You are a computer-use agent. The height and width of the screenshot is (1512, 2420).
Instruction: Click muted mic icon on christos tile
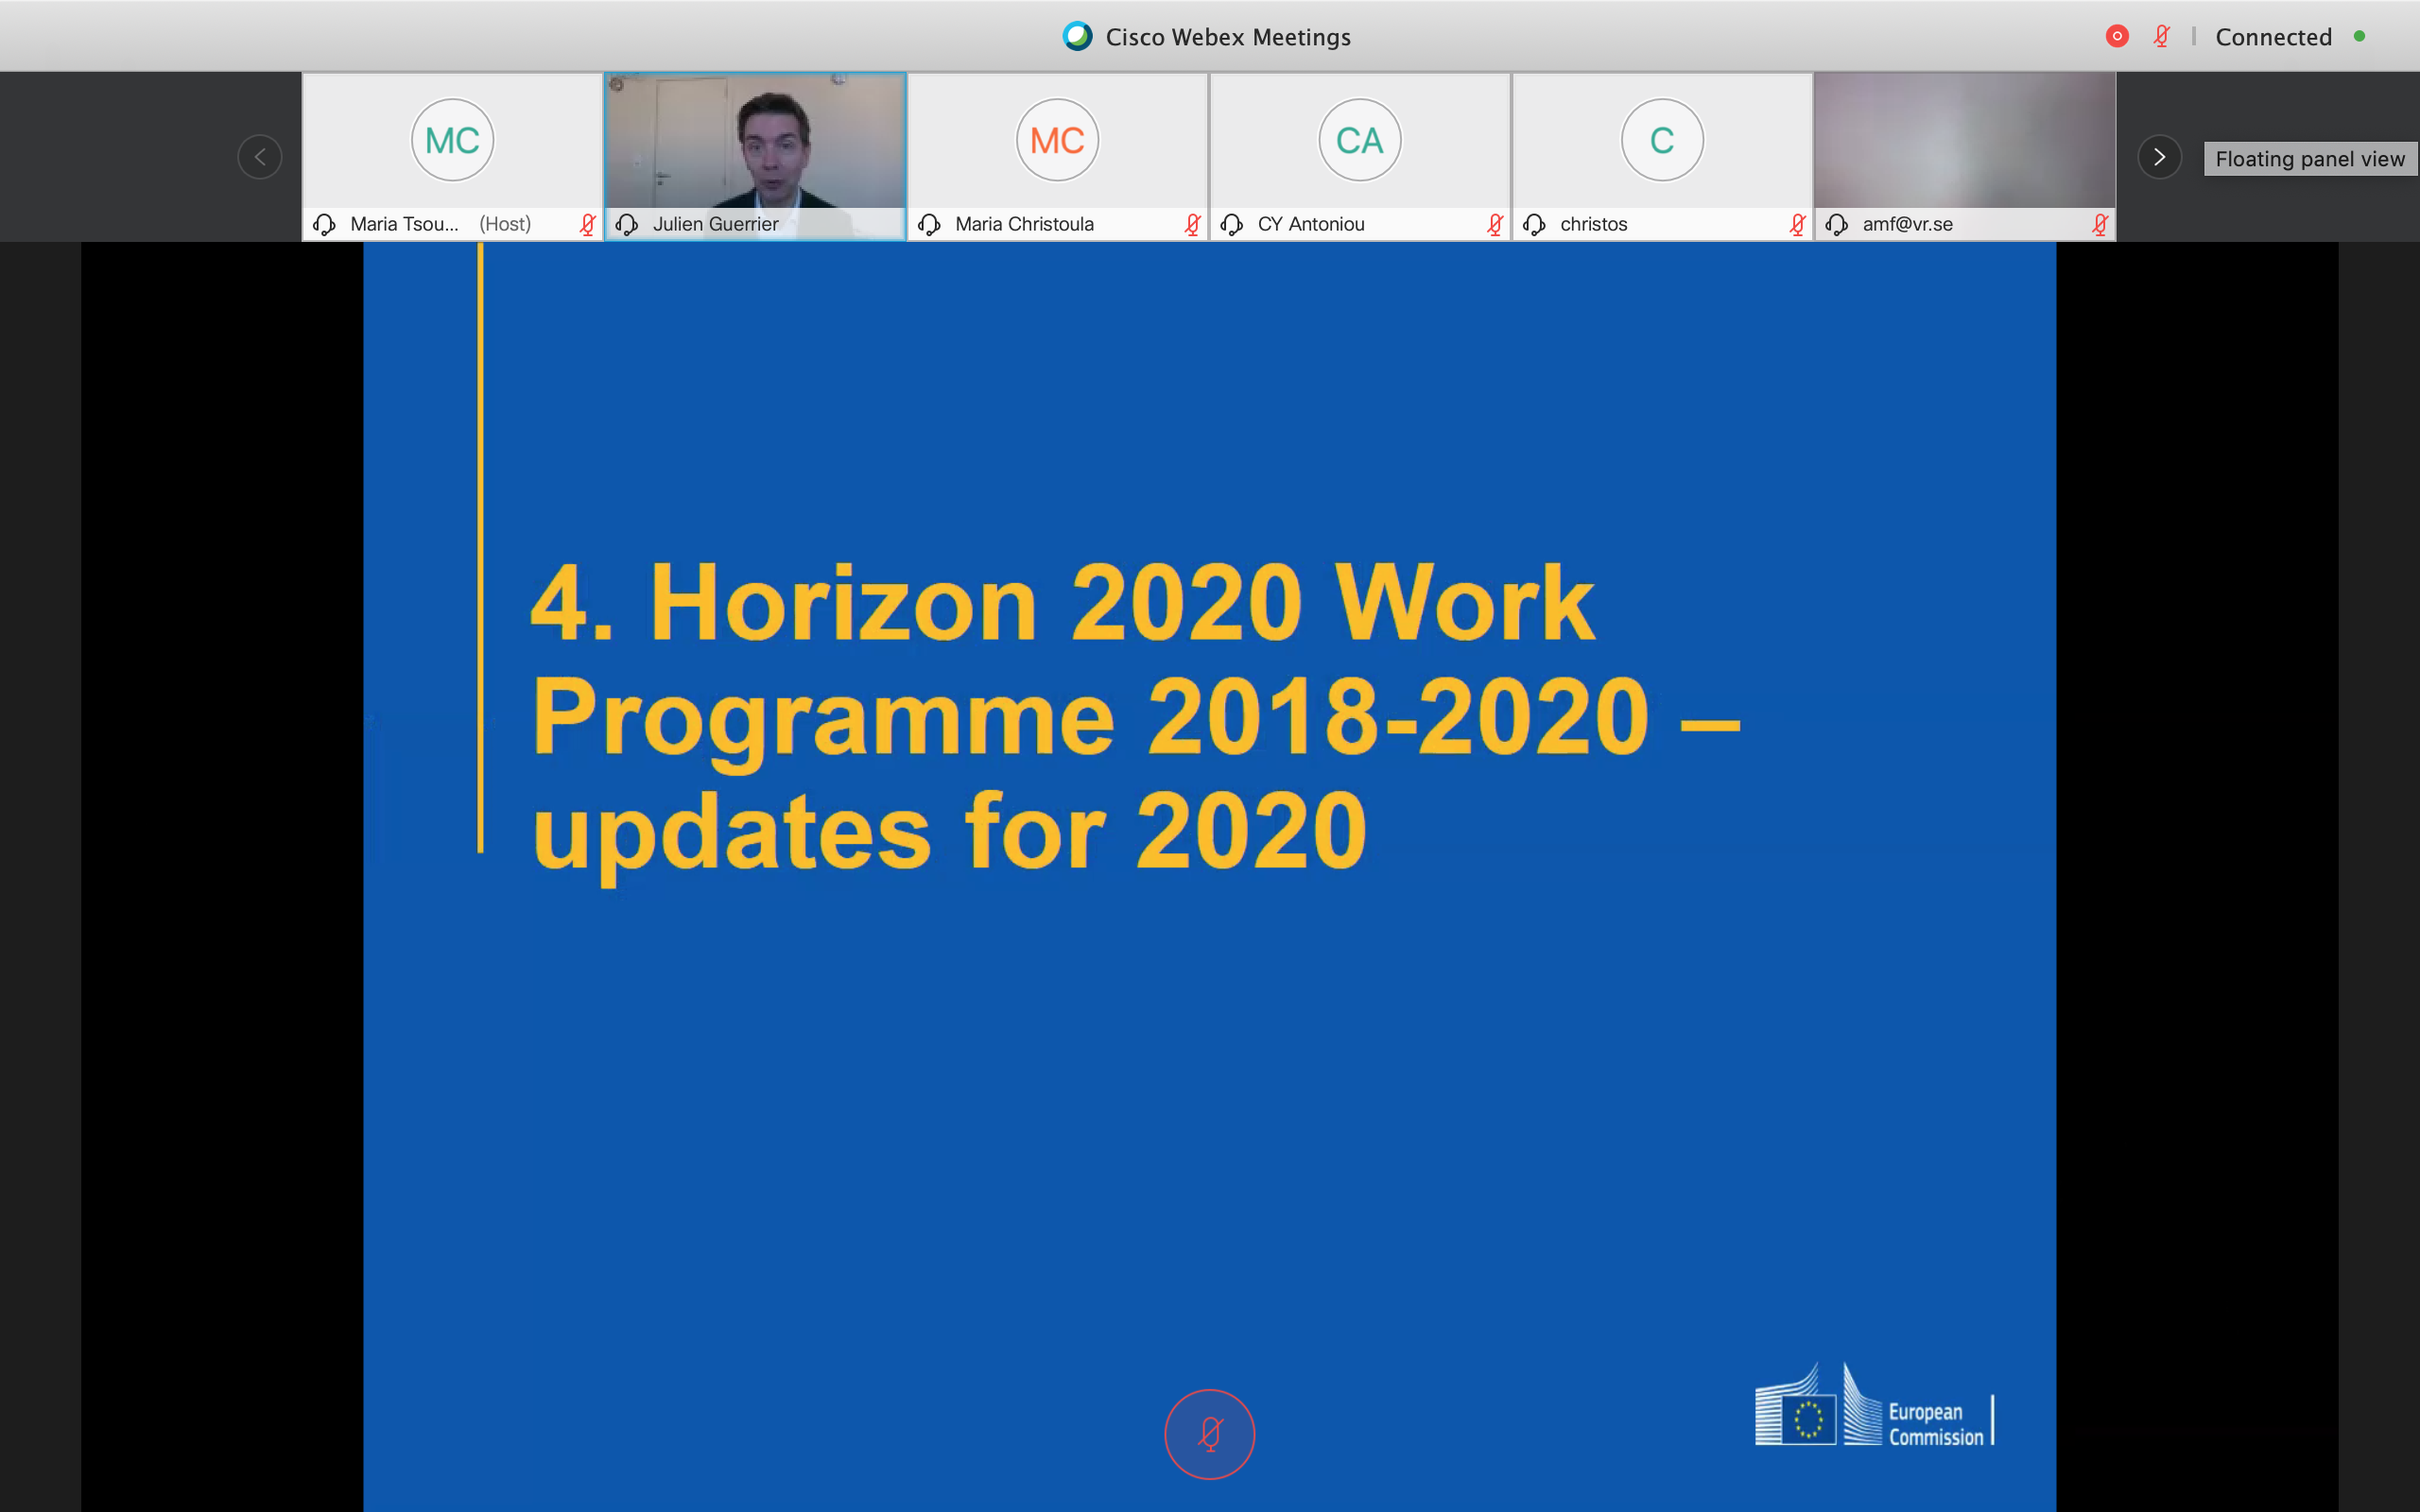(1797, 224)
